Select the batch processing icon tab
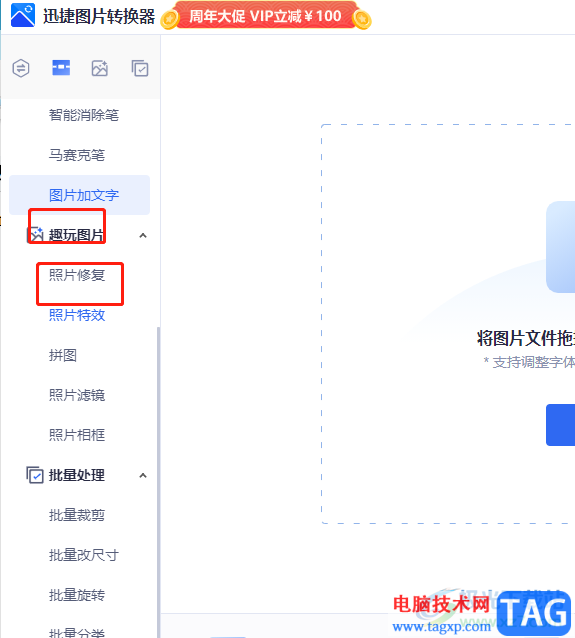This screenshot has height=638, width=575. tap(140, 68)
